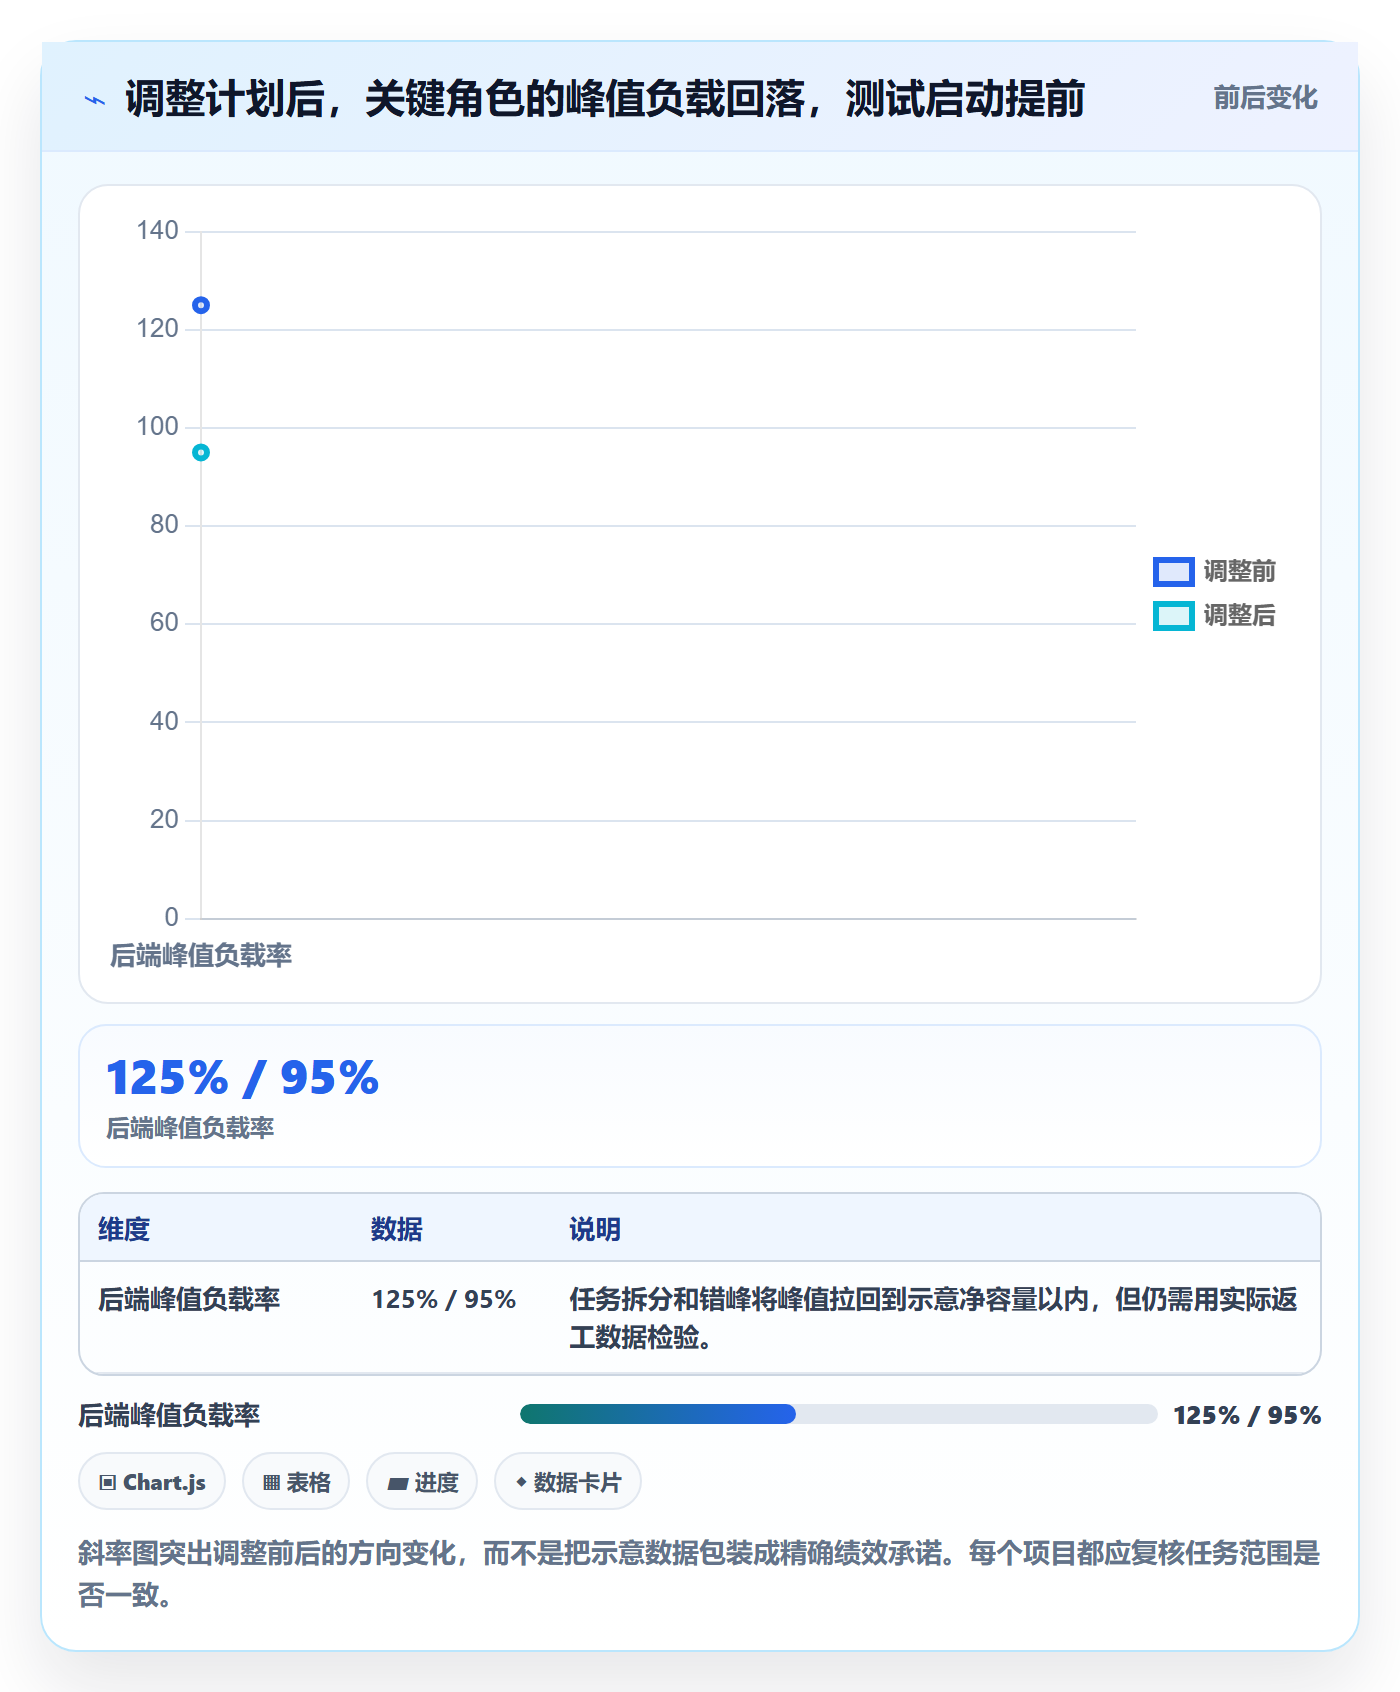Select the 表格 tag chip

(296, 1482)
